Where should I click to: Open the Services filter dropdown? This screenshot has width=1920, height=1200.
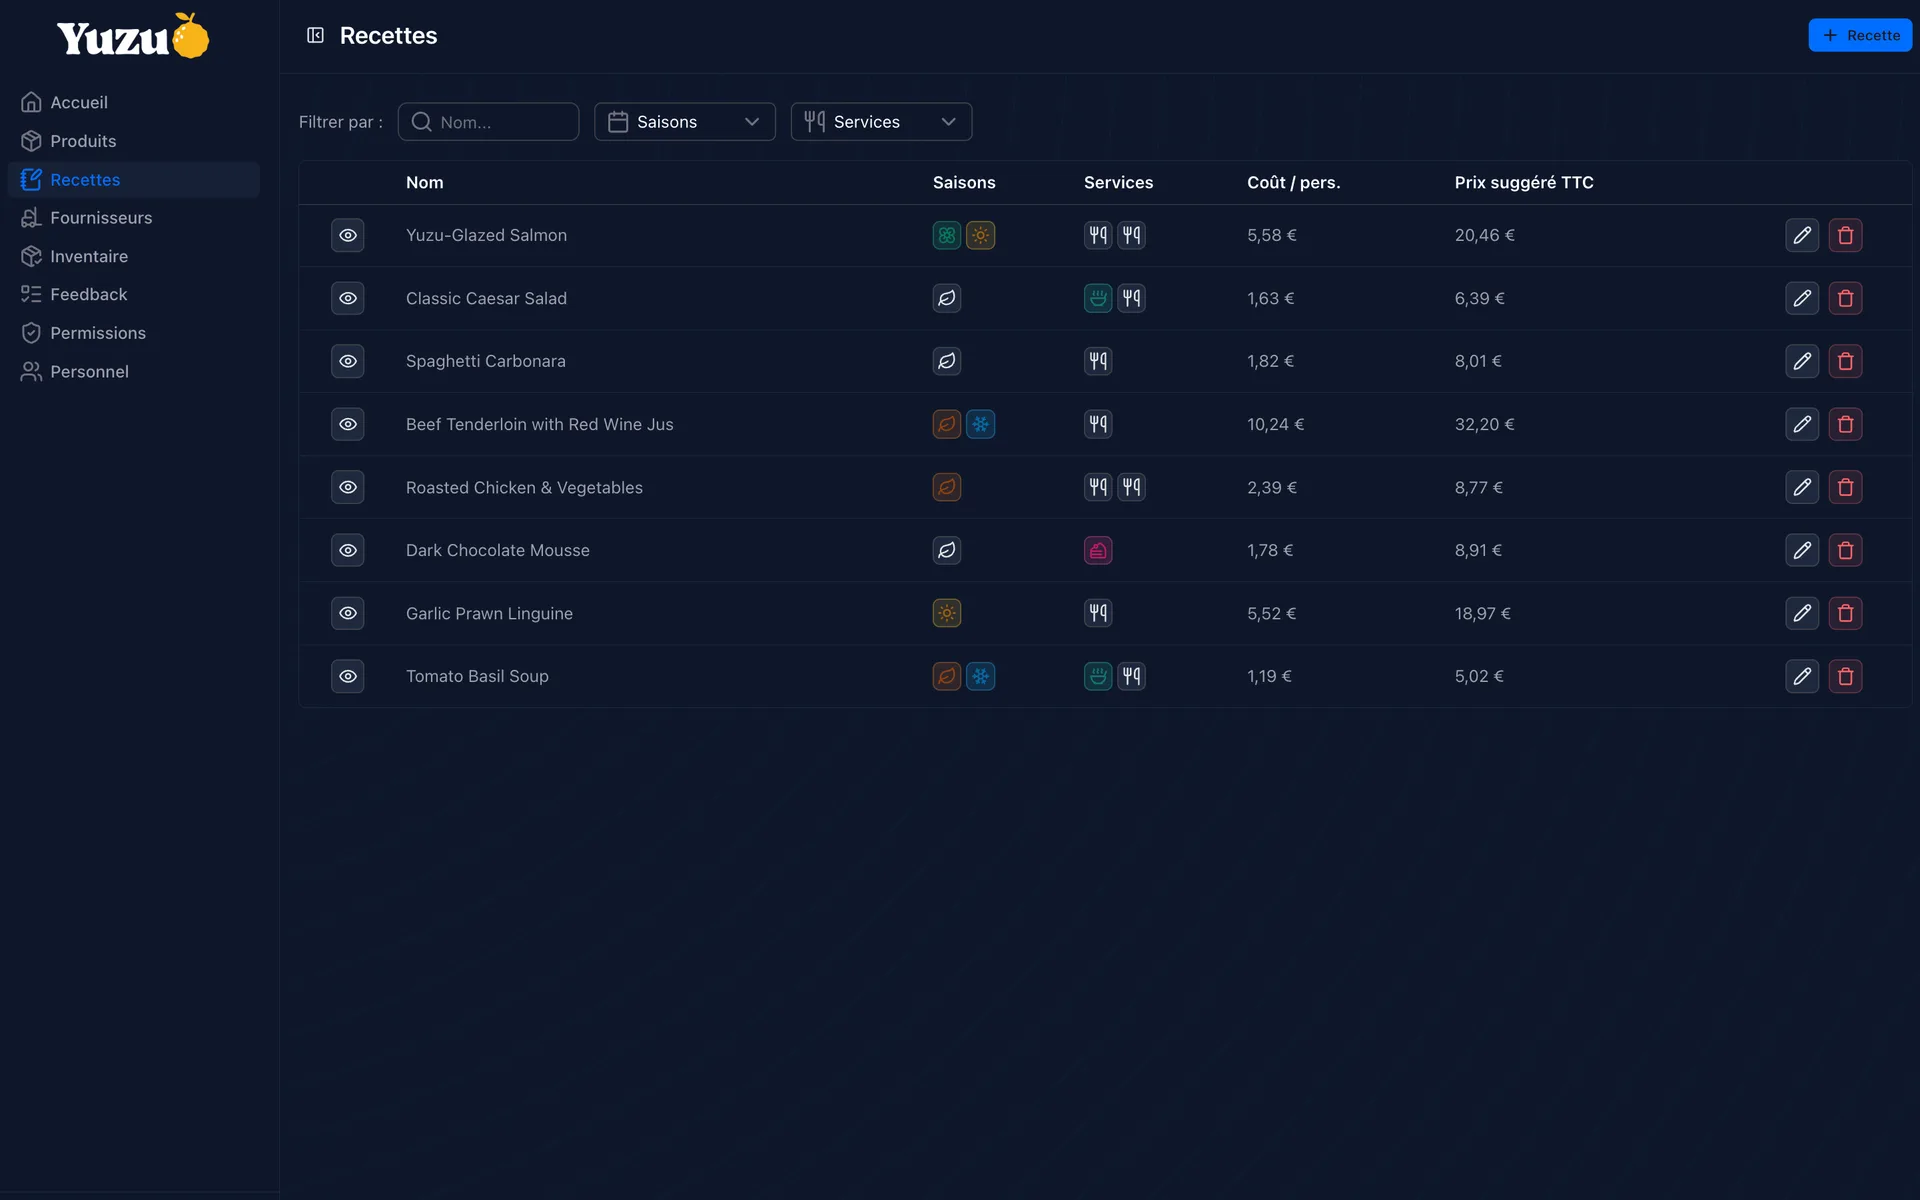(881, 122)
